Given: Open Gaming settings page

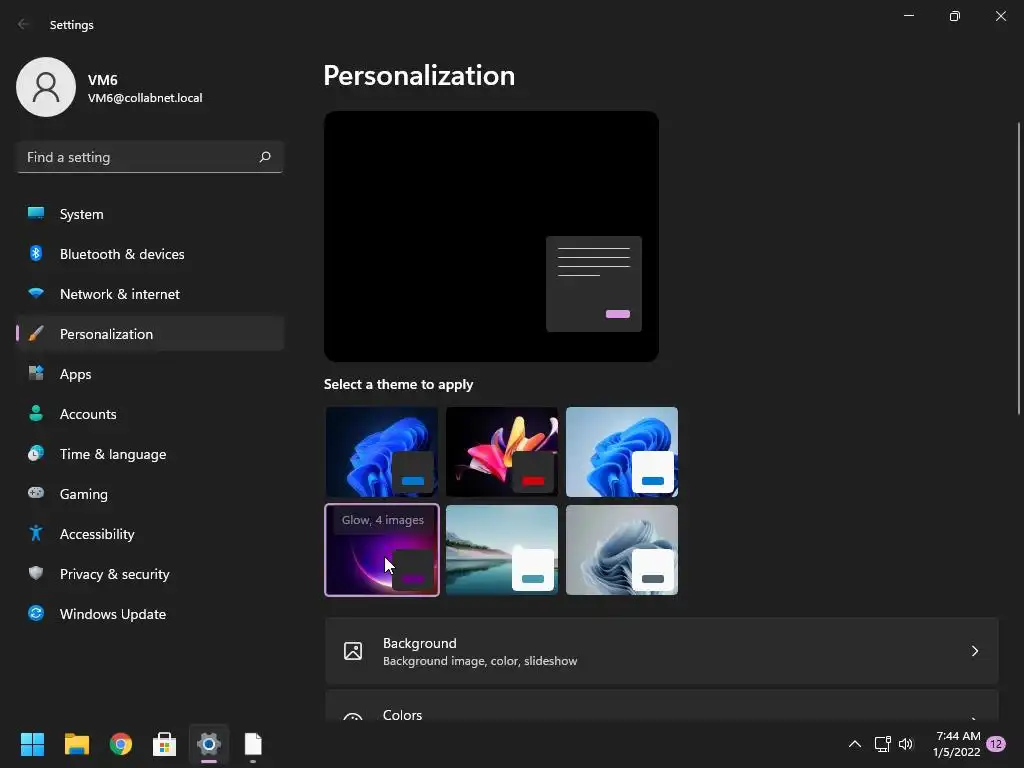Looking at the screenshot, I should 150,493.
